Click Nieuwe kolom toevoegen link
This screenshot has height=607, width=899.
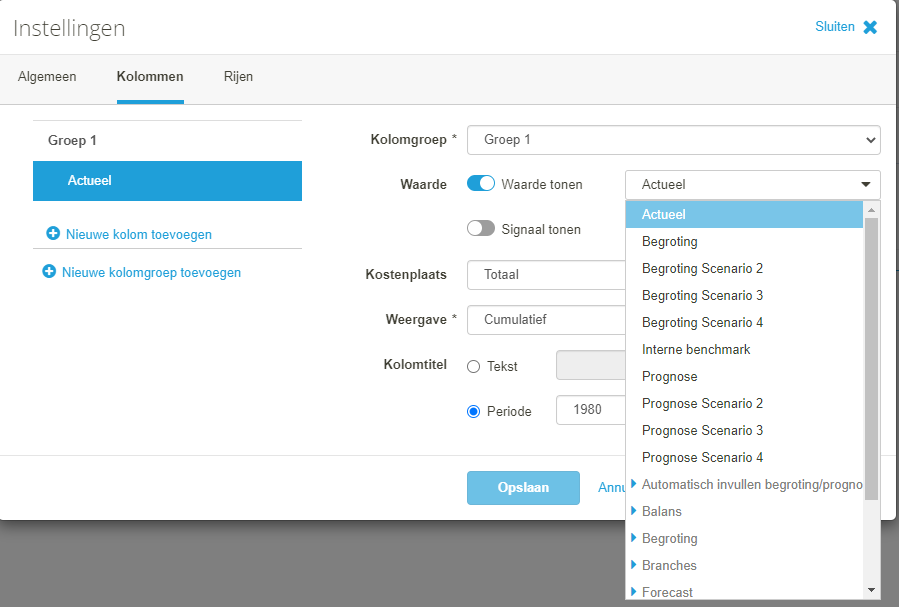coord(139,234)
